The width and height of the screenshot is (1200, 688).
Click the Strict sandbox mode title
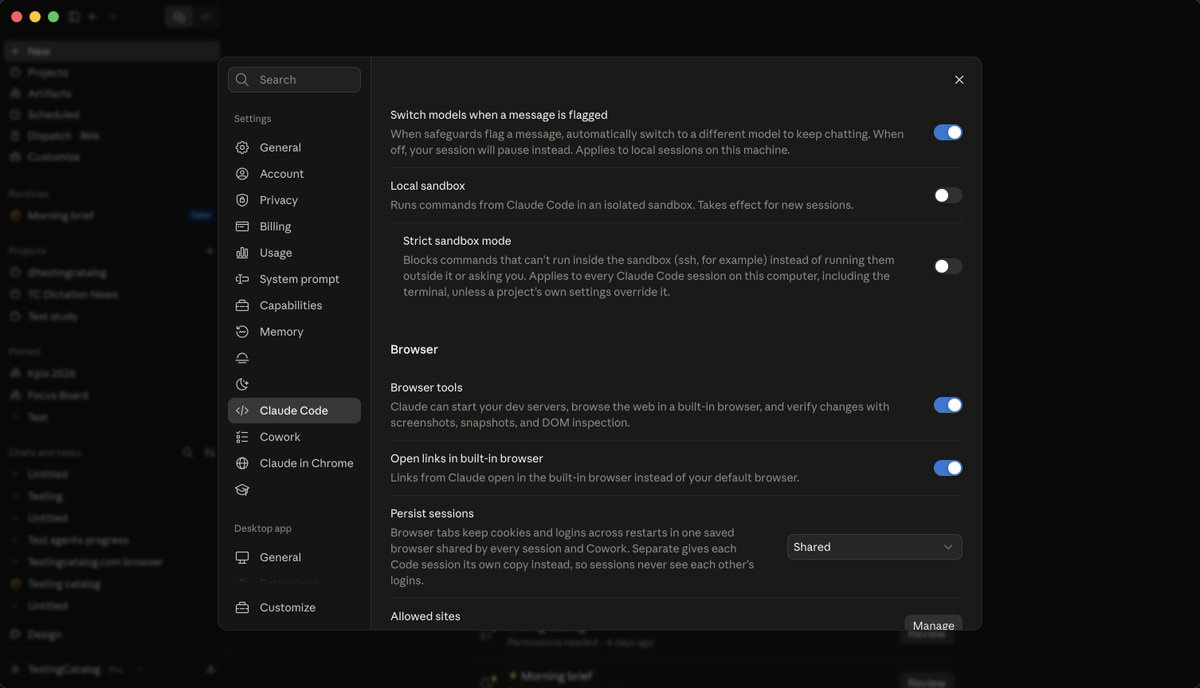[457, 241]
